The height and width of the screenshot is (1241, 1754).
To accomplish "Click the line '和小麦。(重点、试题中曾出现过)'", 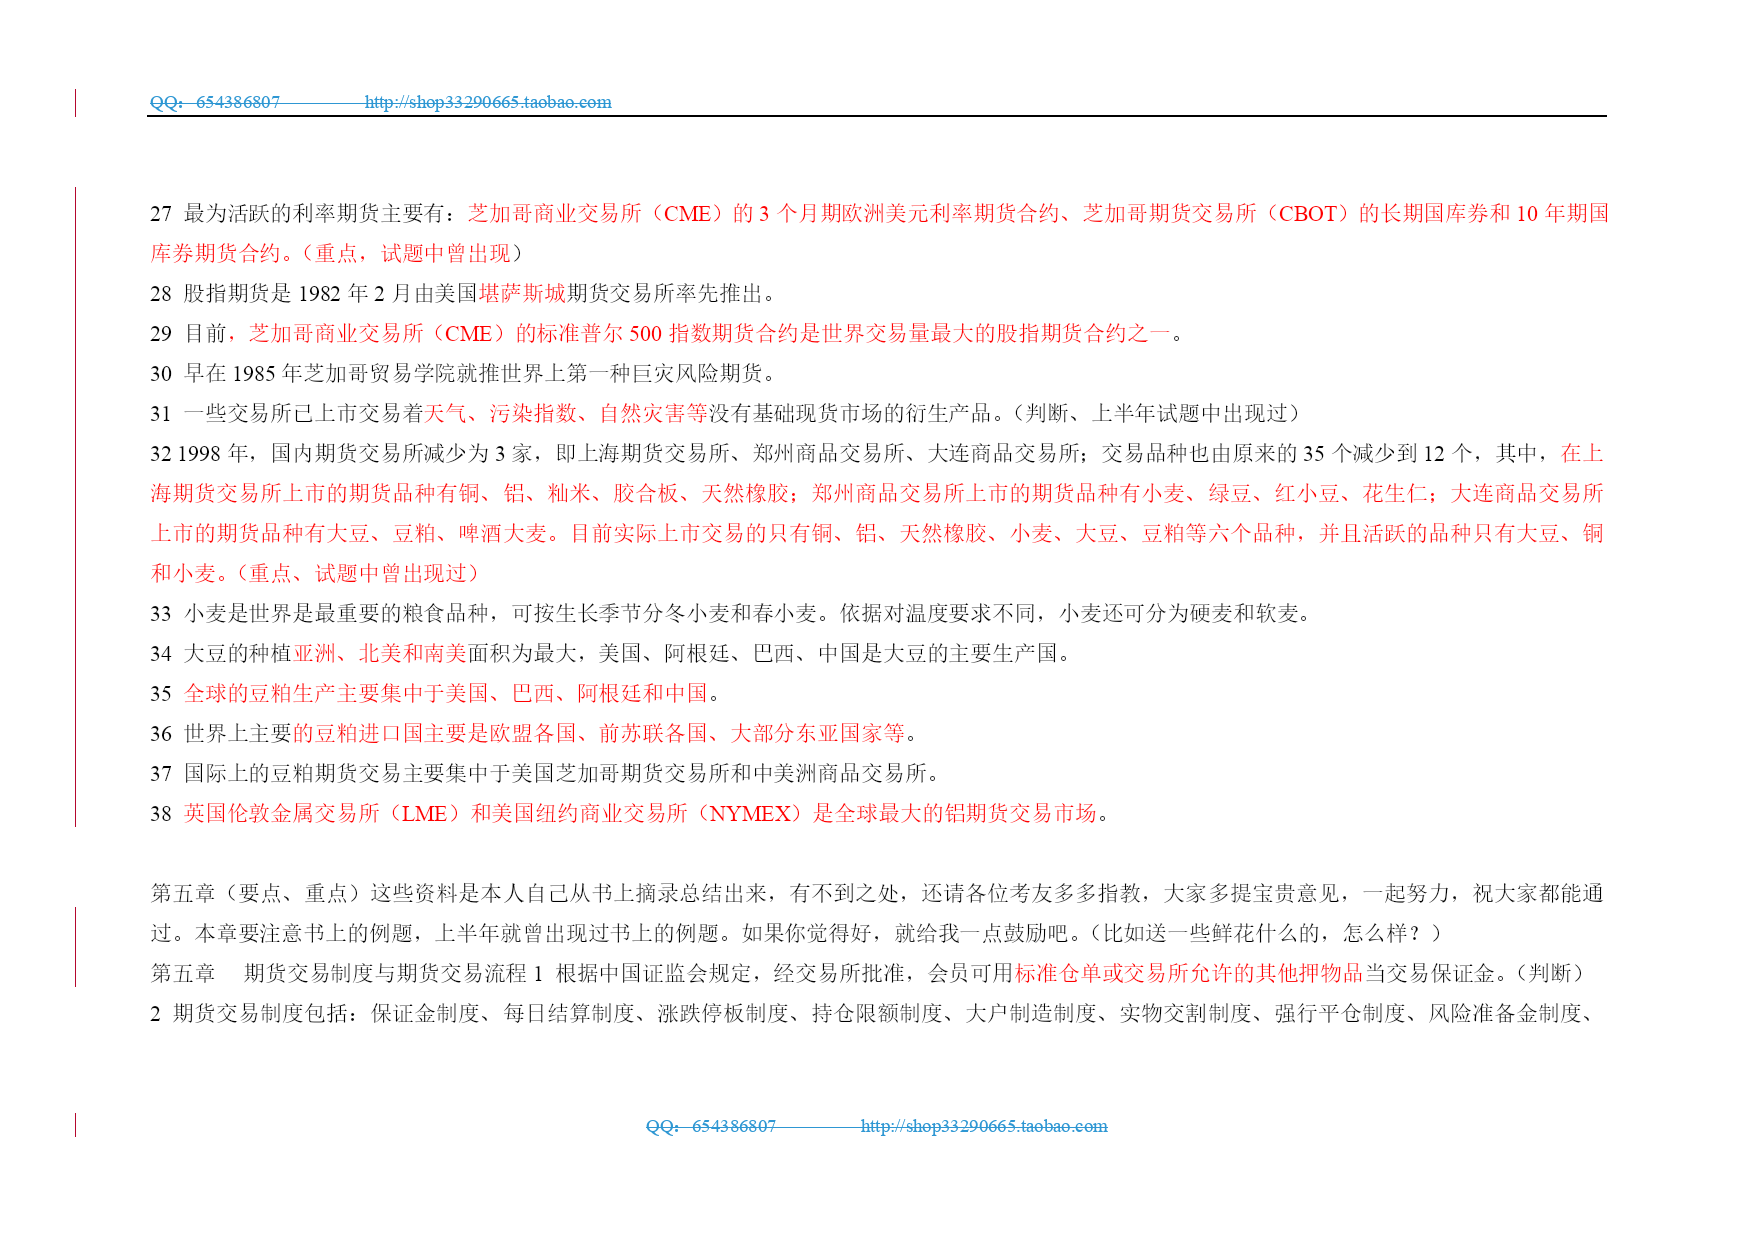I will tap(314, 573).
